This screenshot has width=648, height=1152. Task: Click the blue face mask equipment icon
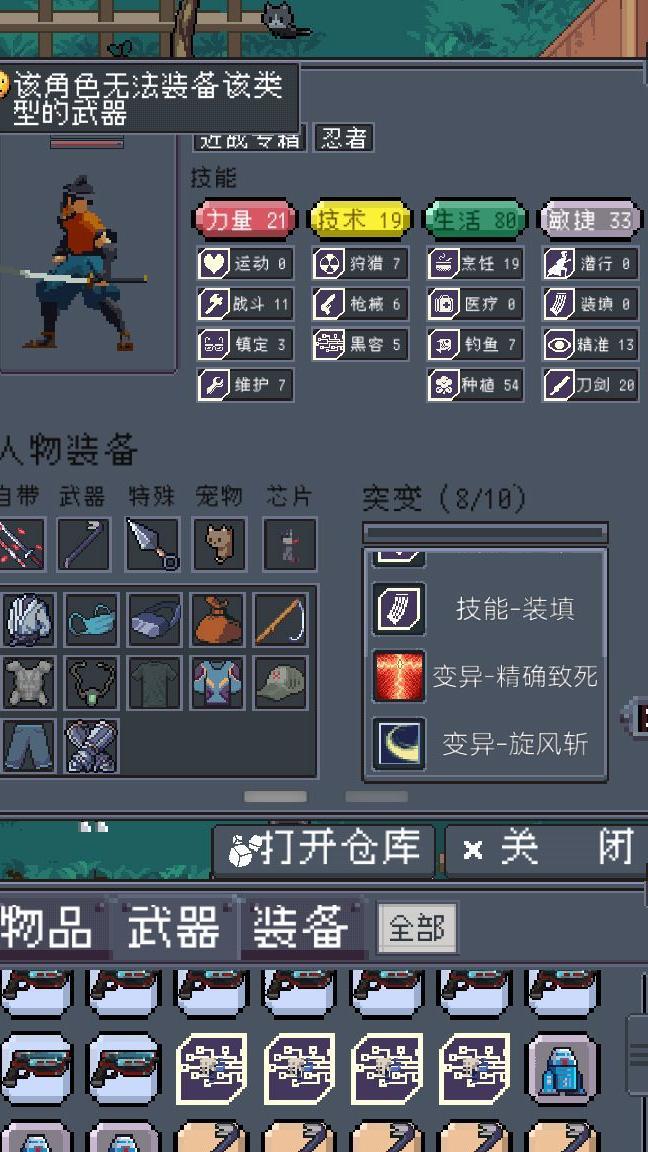click(x=91, y=620)
